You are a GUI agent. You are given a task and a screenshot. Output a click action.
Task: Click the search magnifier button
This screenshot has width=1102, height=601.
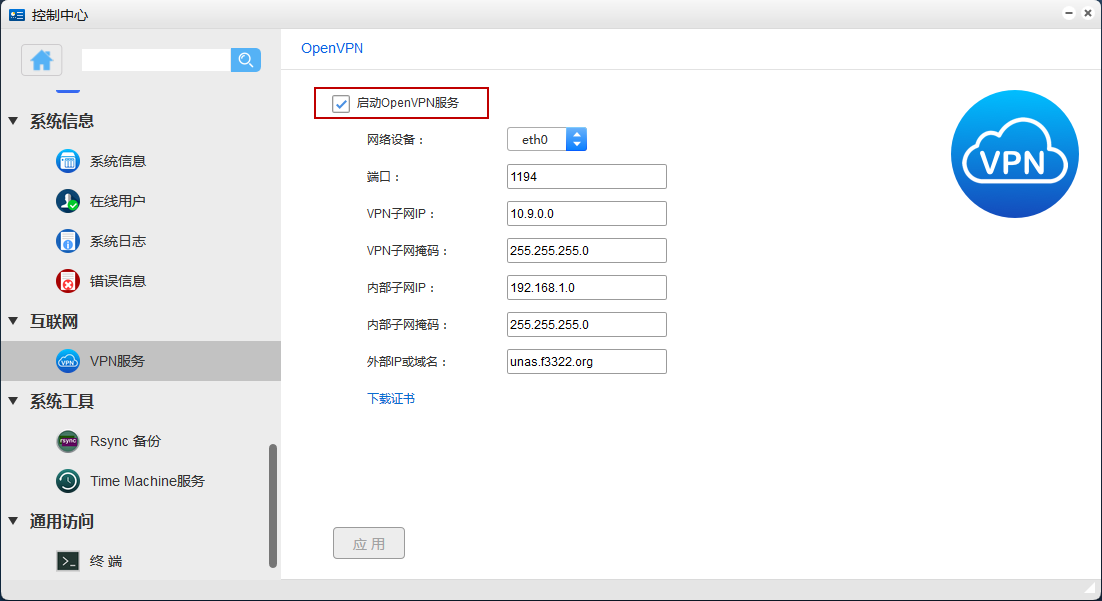[245, 60]
